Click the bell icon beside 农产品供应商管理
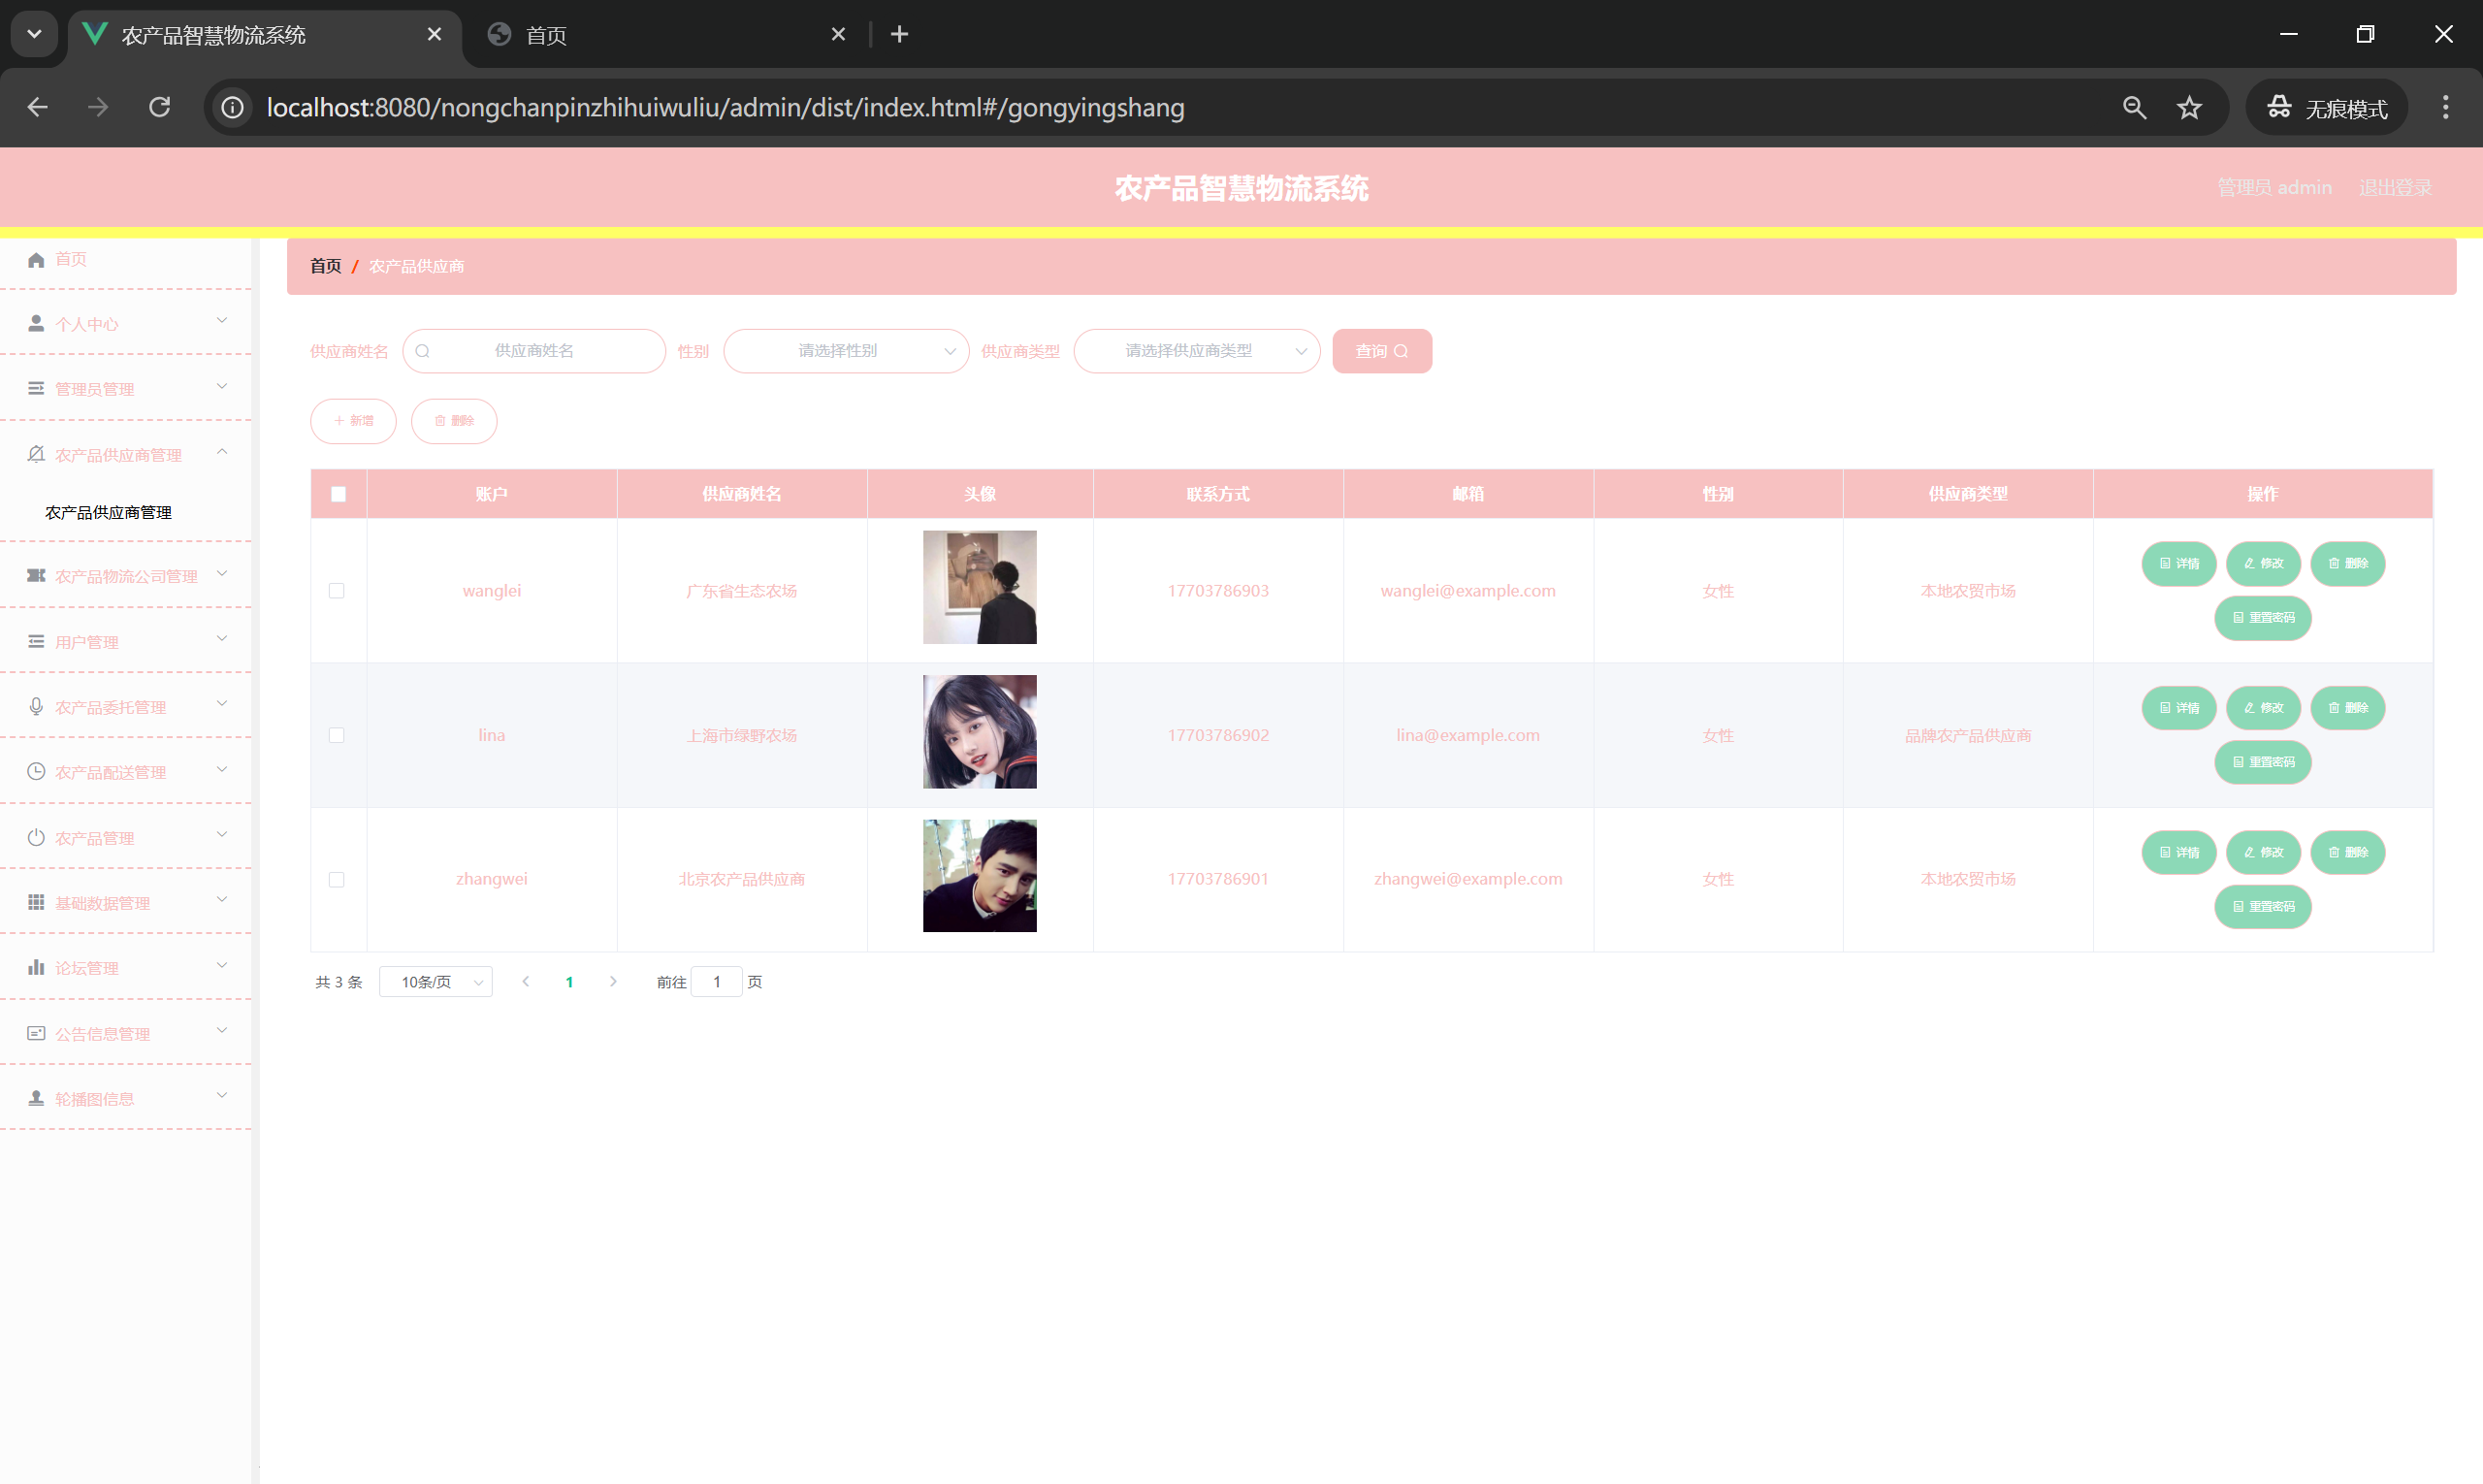The height and width of the screenshot is (1484, 2483). (36, 454)
